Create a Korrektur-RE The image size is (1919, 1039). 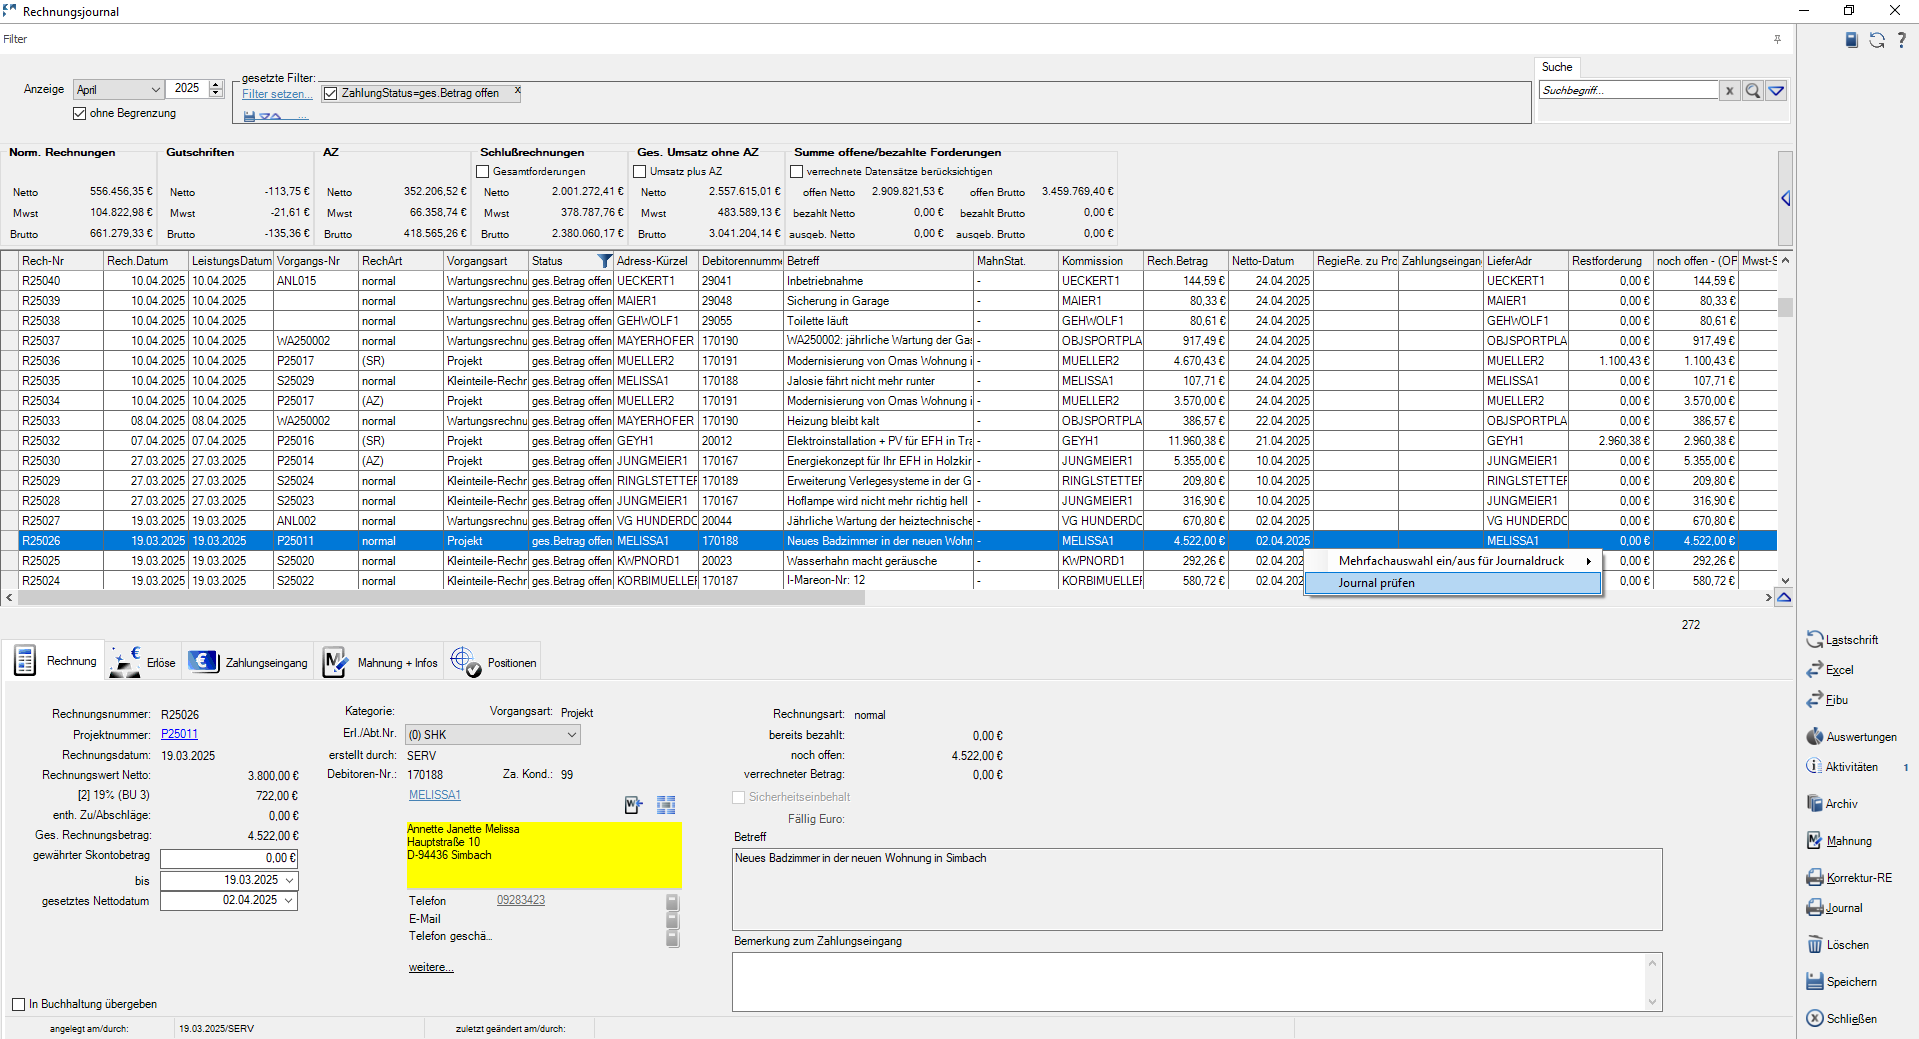1849,878
